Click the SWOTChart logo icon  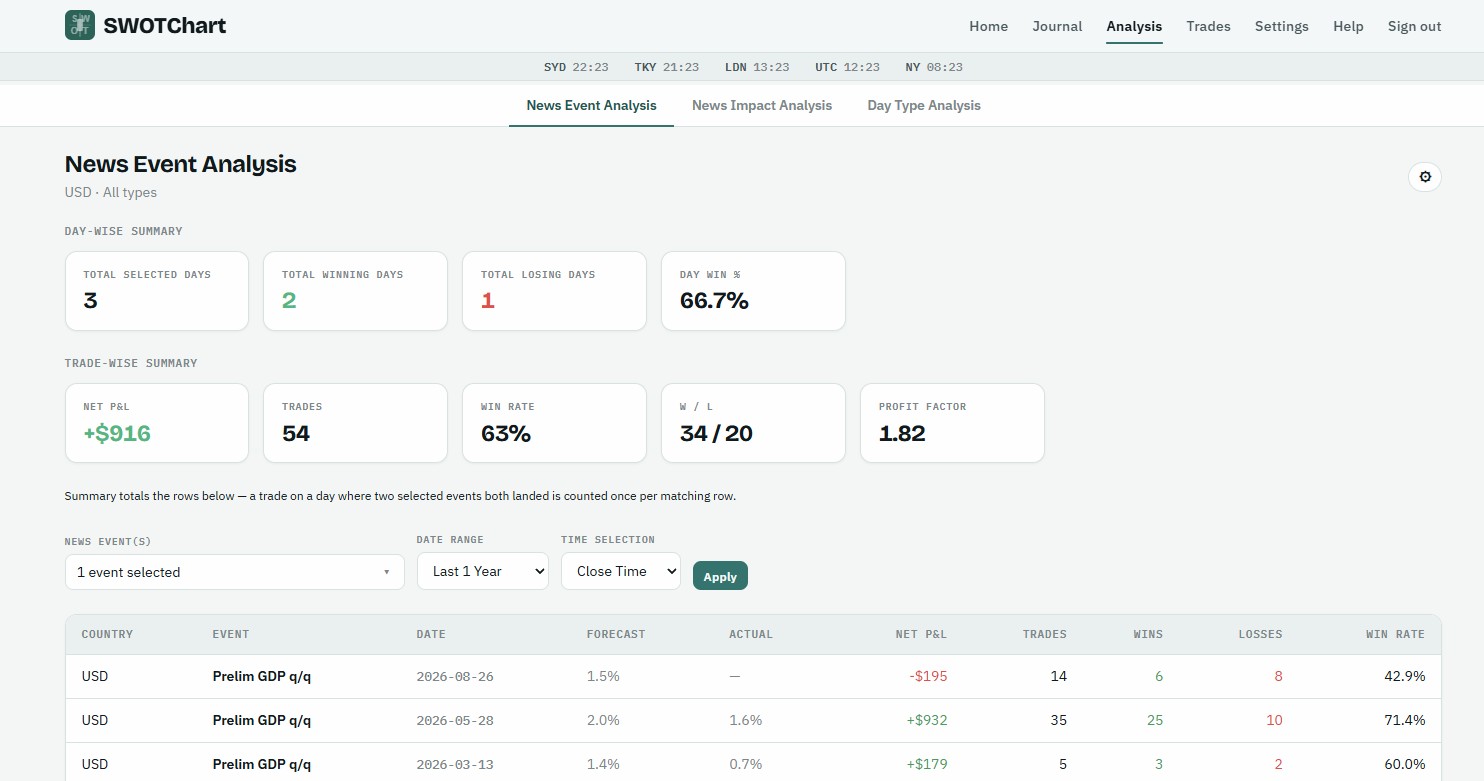click(x=79, y=26)
